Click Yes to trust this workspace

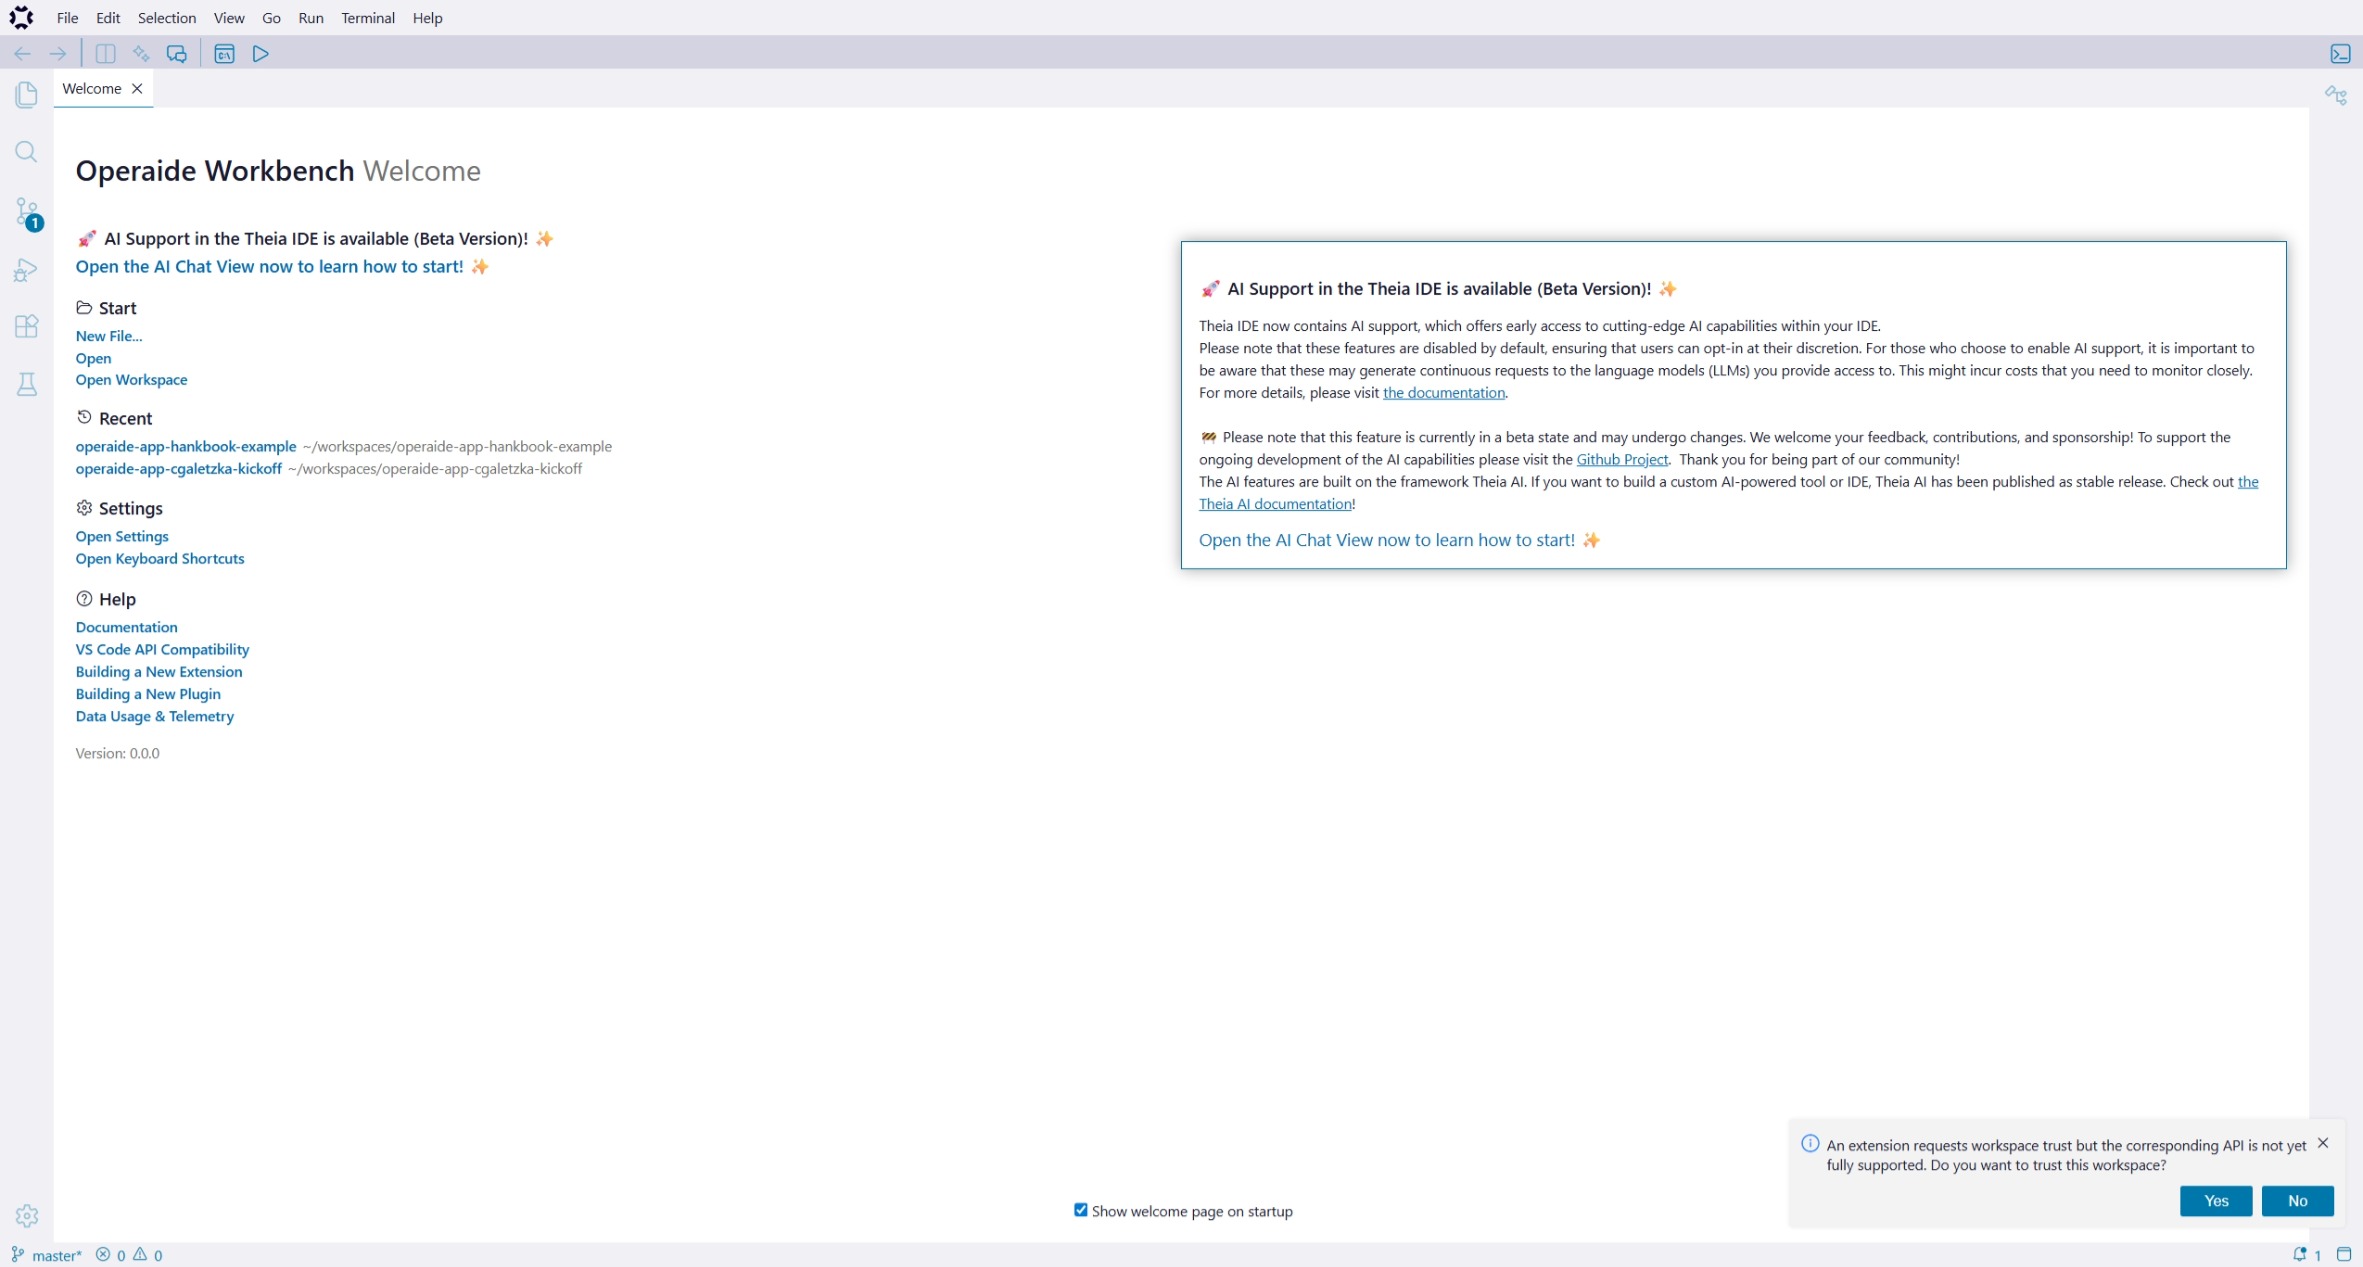[2215, 1201]
